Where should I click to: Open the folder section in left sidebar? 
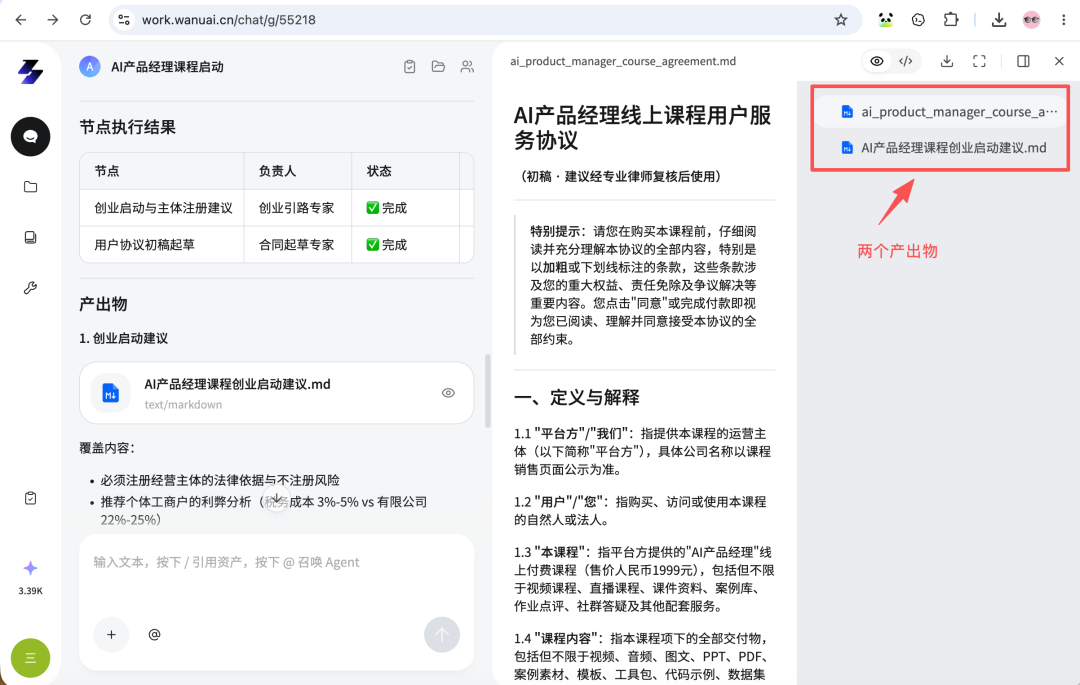(30, 187)
